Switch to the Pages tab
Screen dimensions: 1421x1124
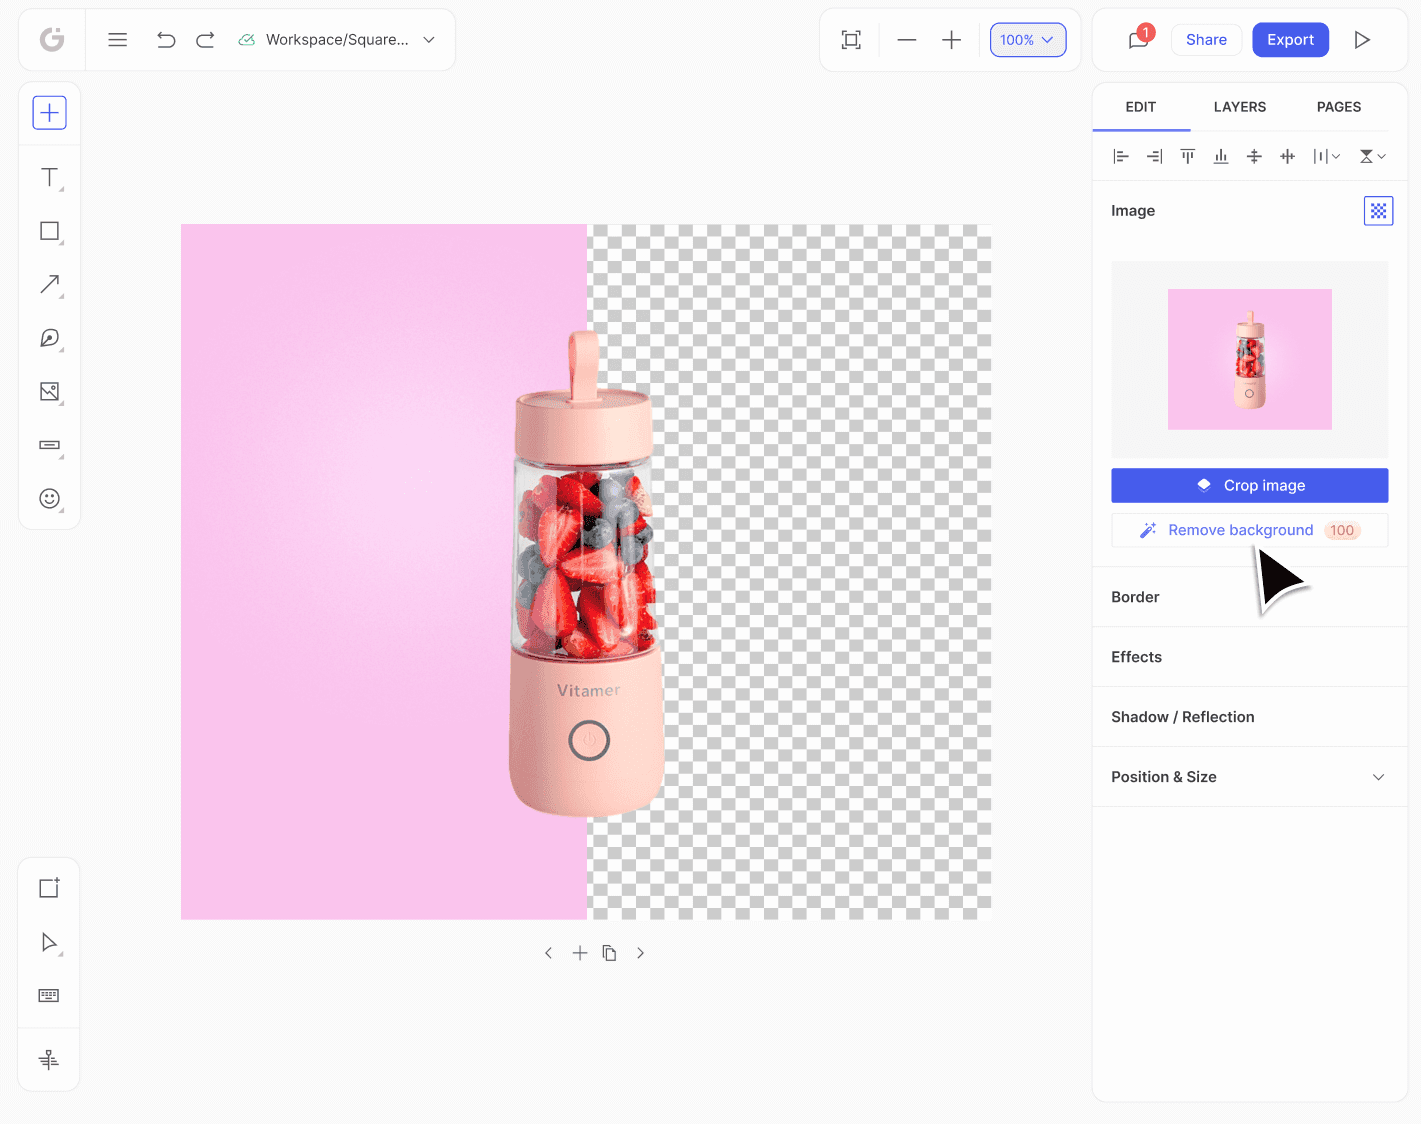[x=1338, y=107]
